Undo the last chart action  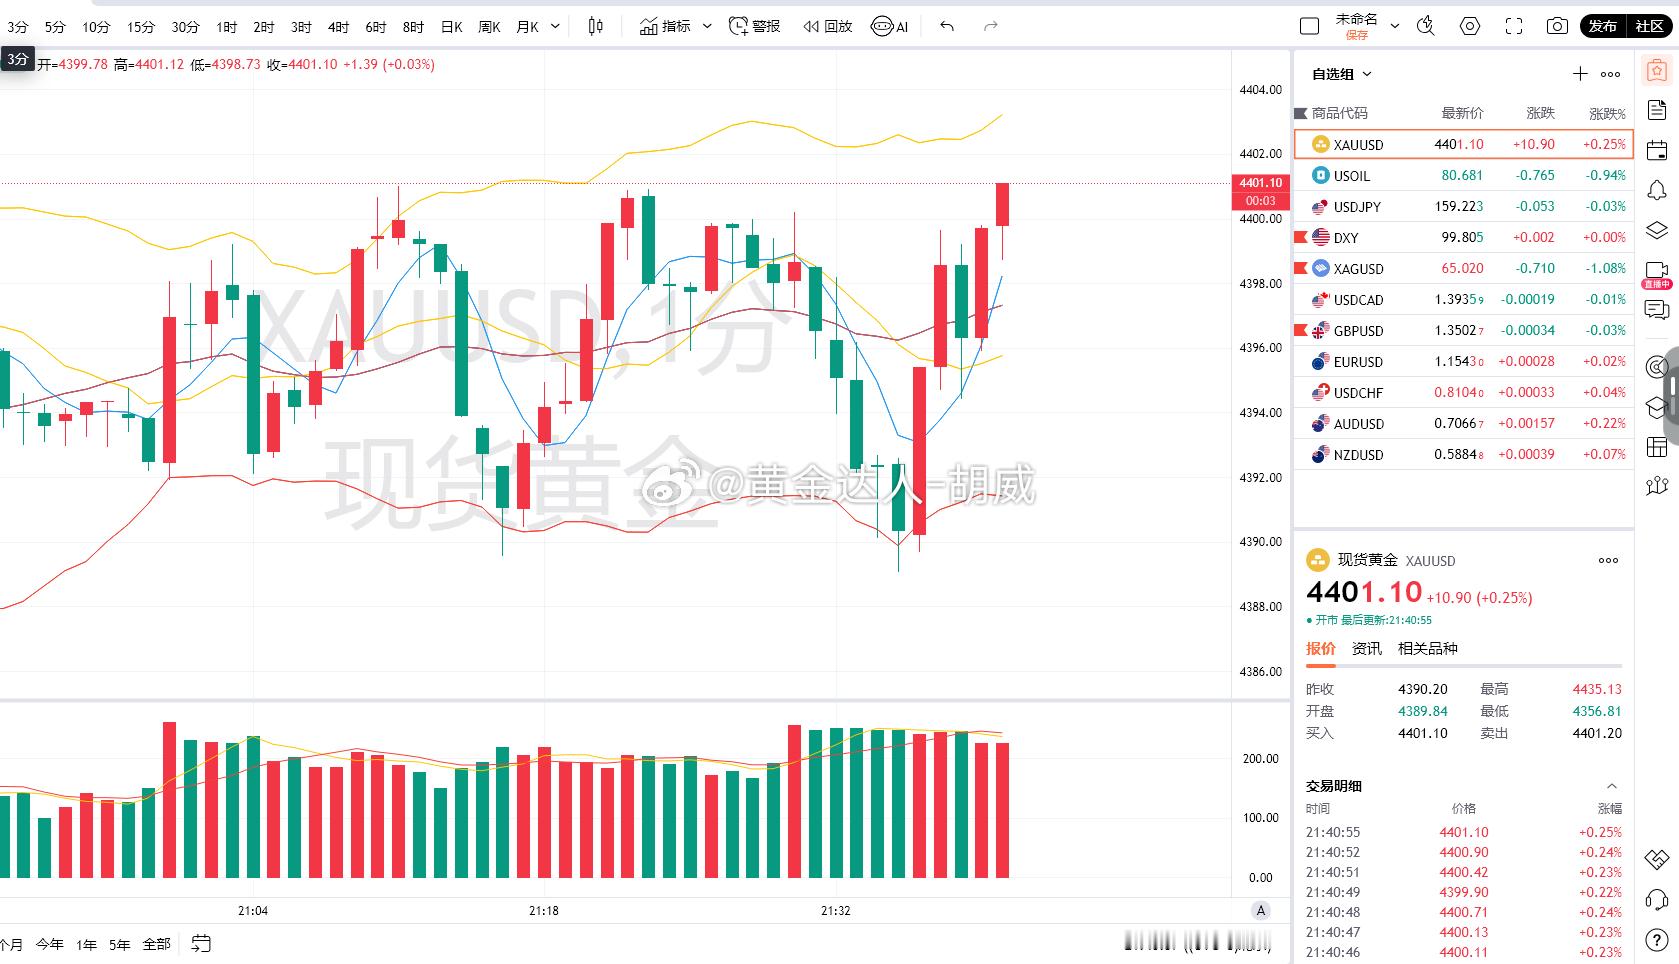[947, 26]
